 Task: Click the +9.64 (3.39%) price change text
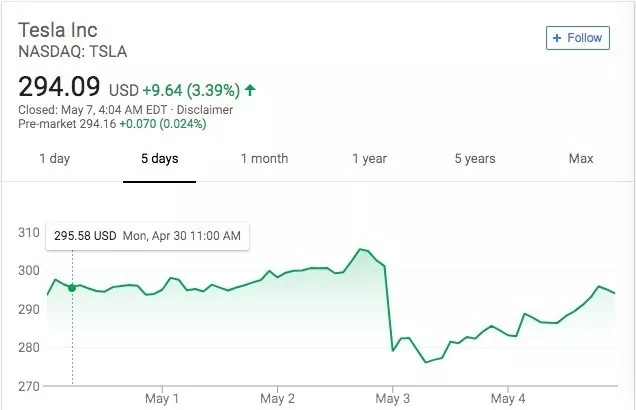[x=191, y=90]
